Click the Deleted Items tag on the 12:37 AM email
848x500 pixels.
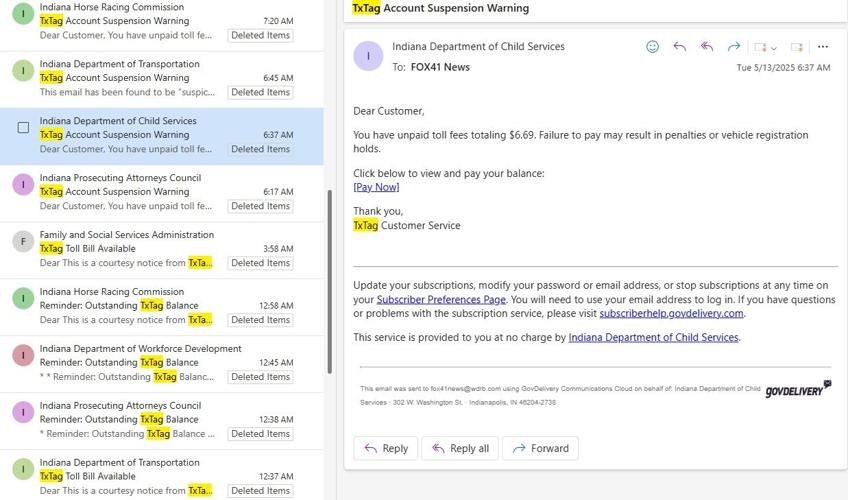261,491
